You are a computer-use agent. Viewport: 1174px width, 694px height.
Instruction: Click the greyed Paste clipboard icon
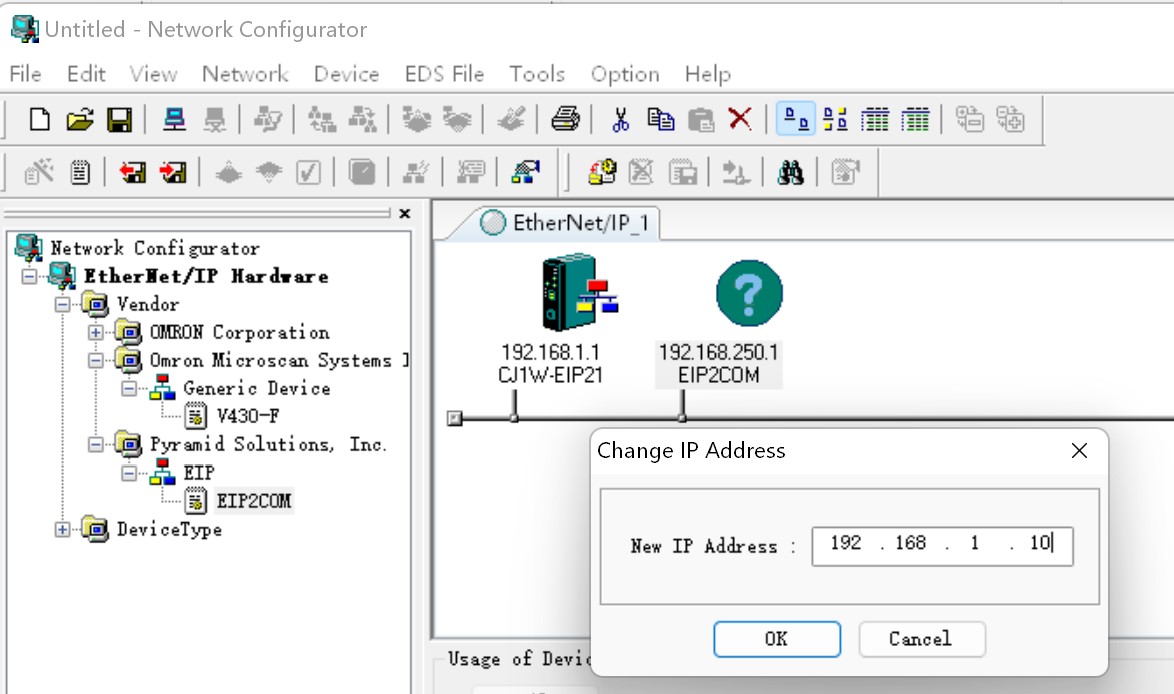pyautogui.click(x=701, y=119)
